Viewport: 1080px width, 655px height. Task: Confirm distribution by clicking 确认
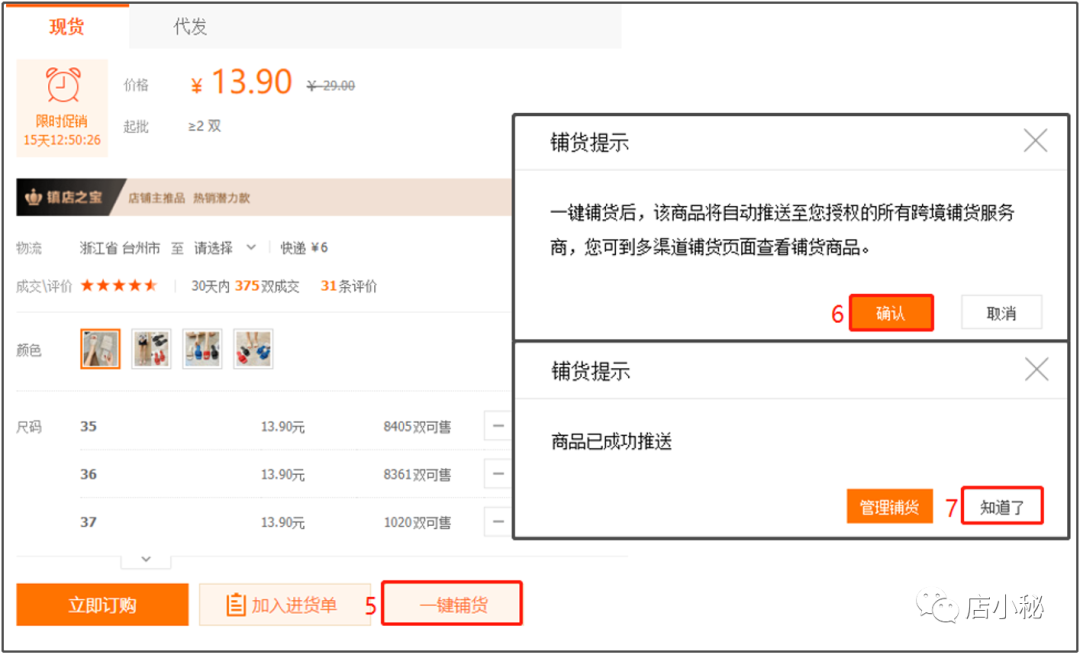(x=891, y=312)
